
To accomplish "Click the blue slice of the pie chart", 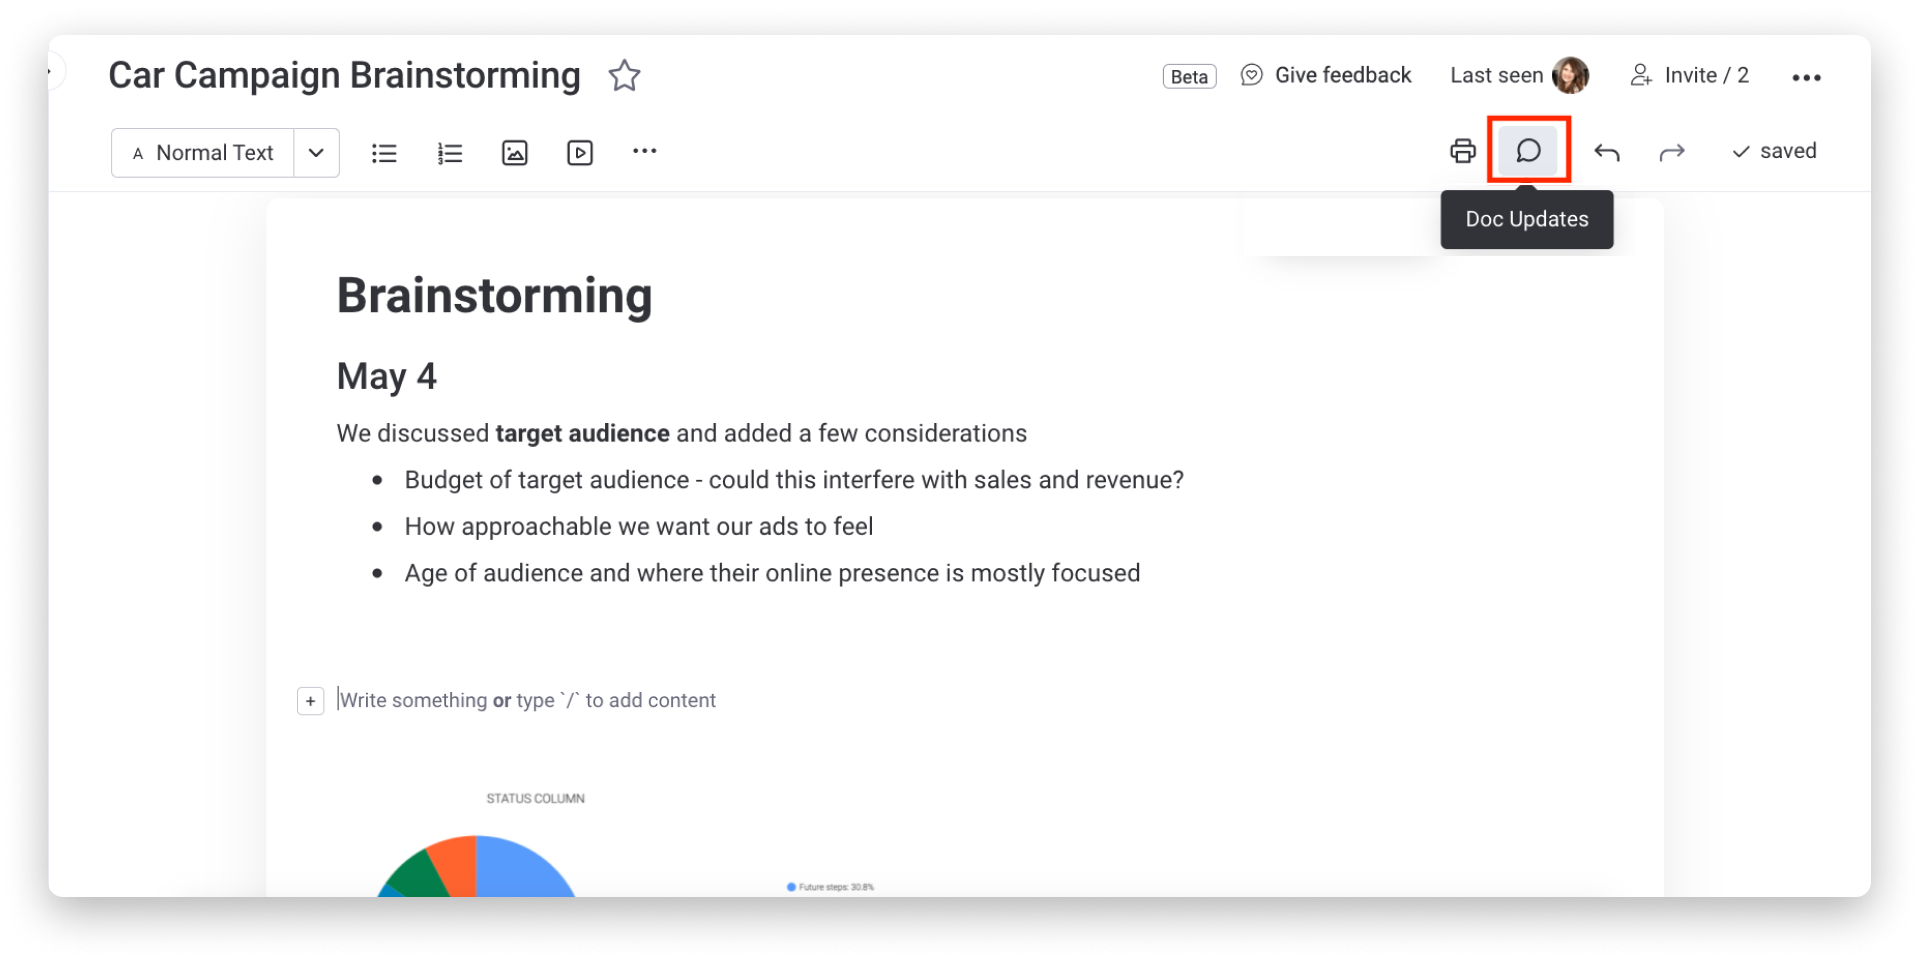I will [x=525, y=868].
